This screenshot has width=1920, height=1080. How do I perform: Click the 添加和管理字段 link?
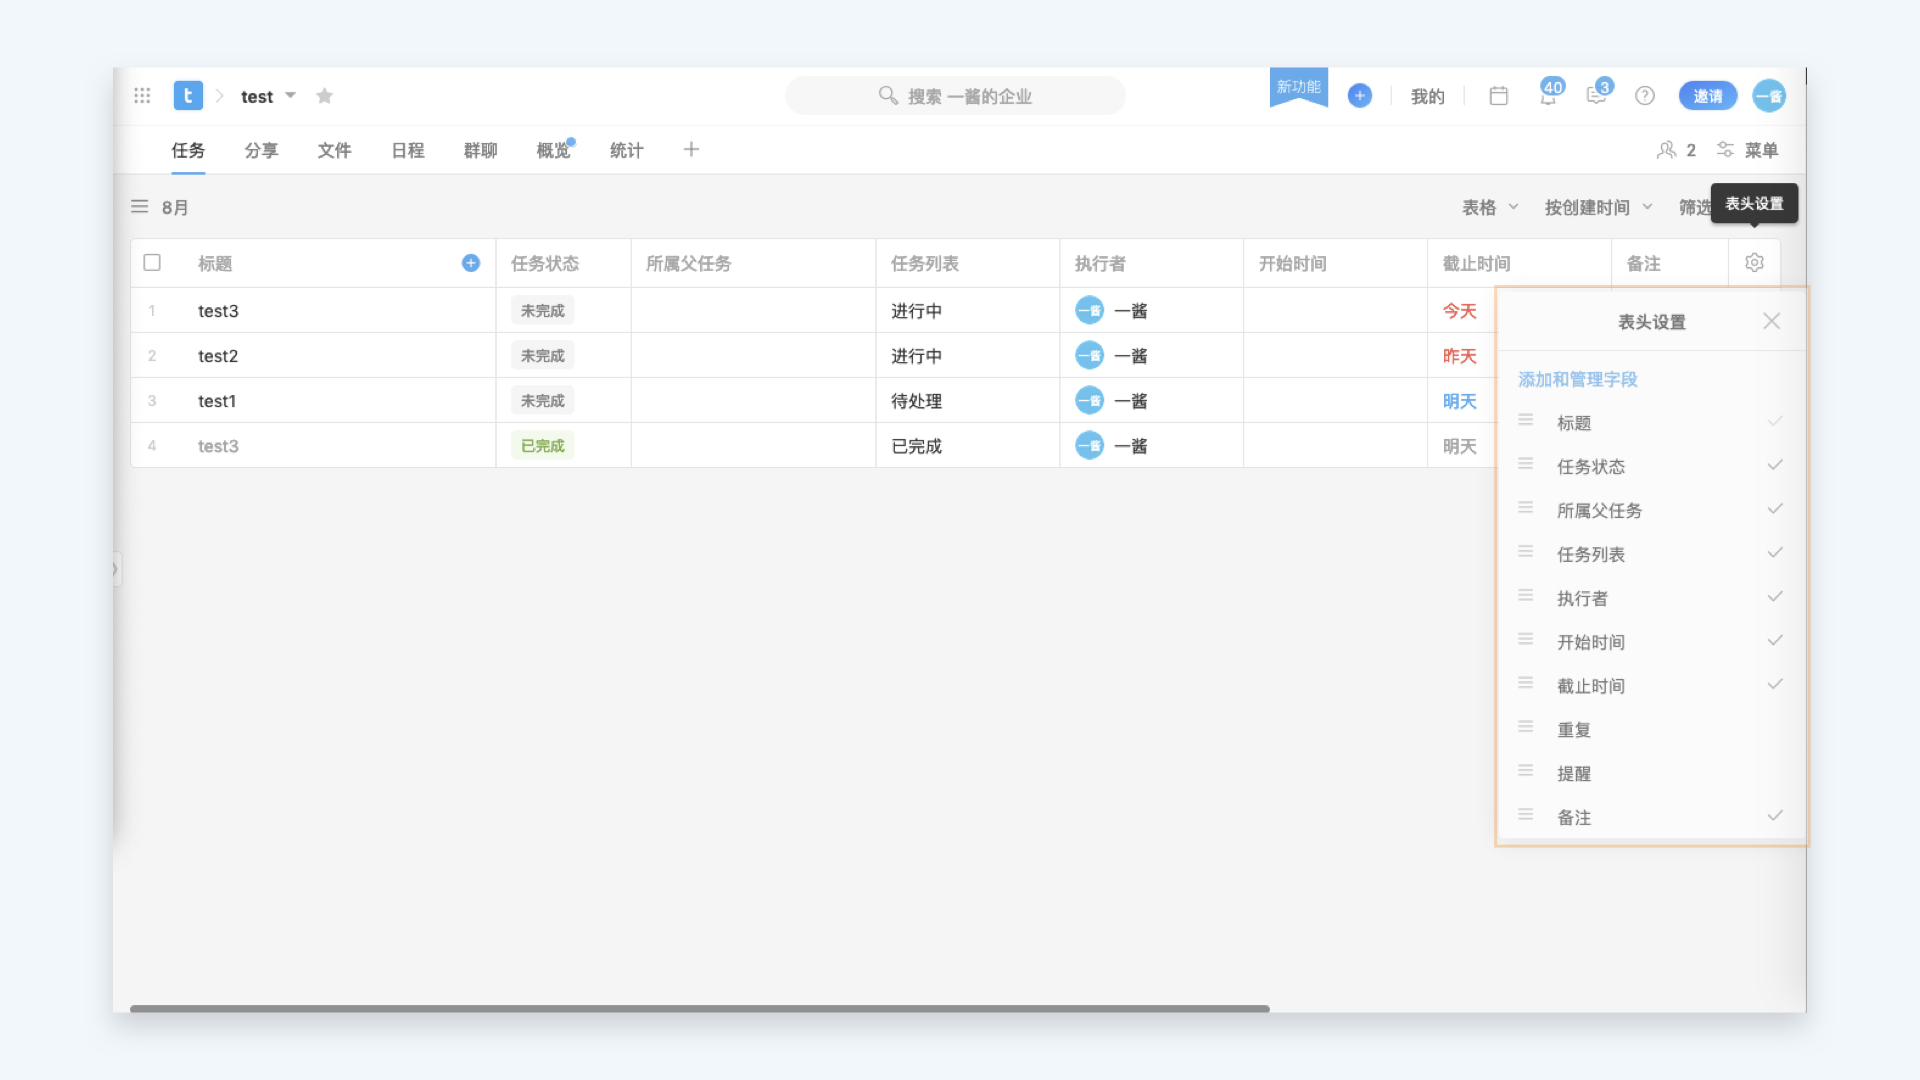[1577, 380]
